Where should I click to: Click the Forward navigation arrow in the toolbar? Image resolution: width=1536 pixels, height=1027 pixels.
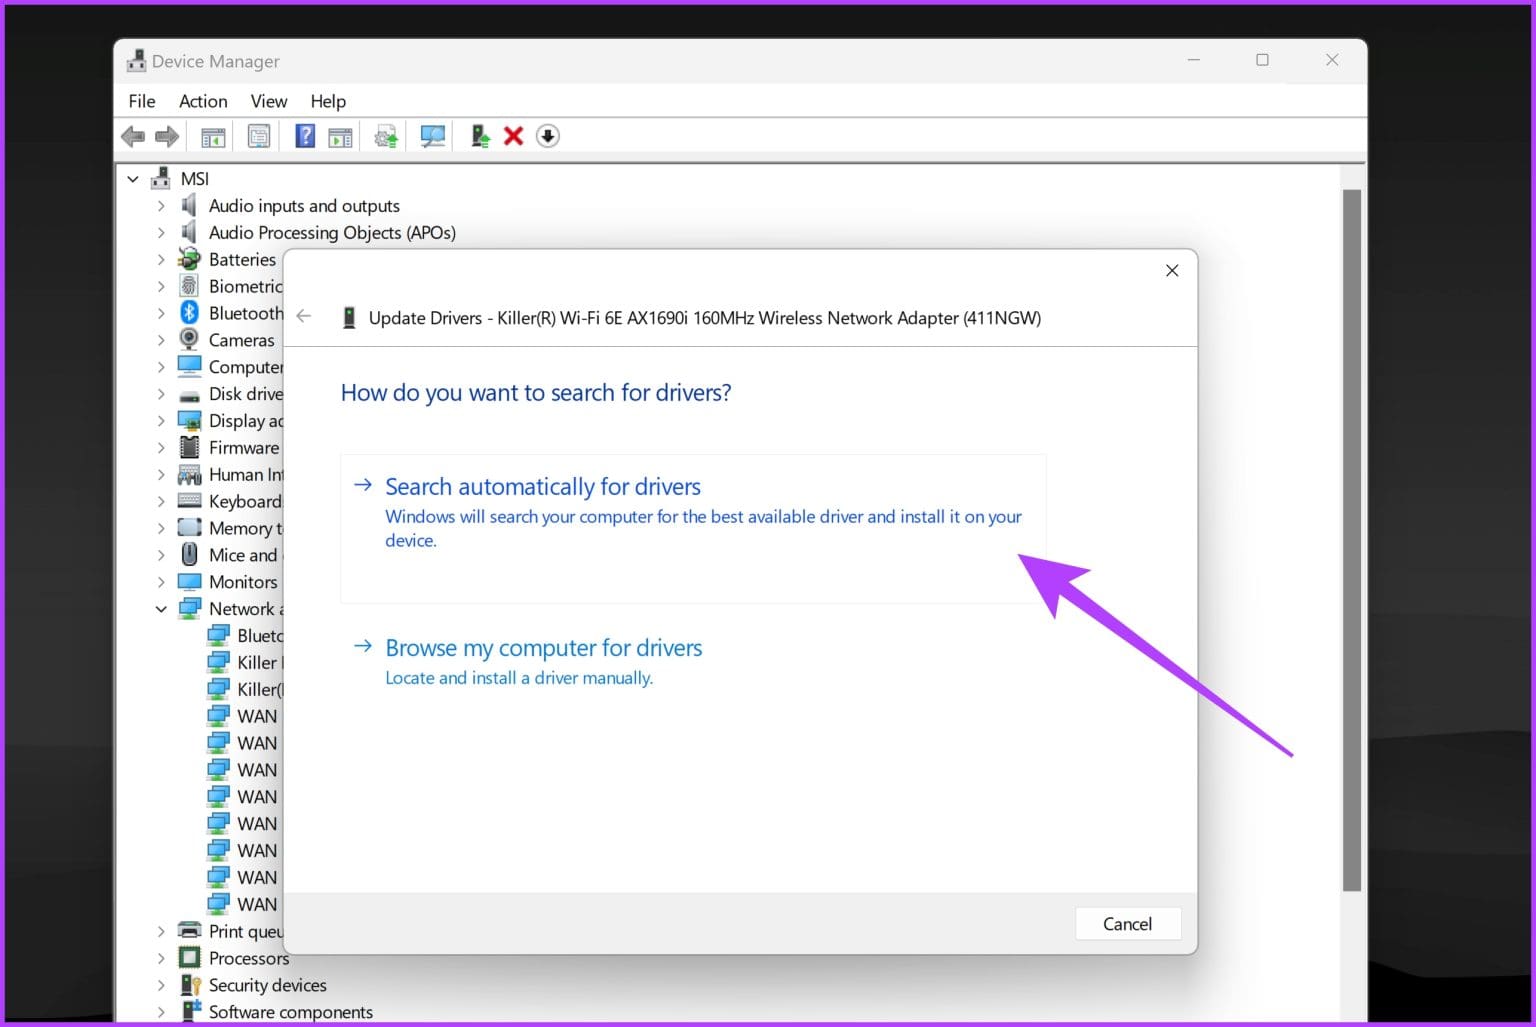pos(166,136)
